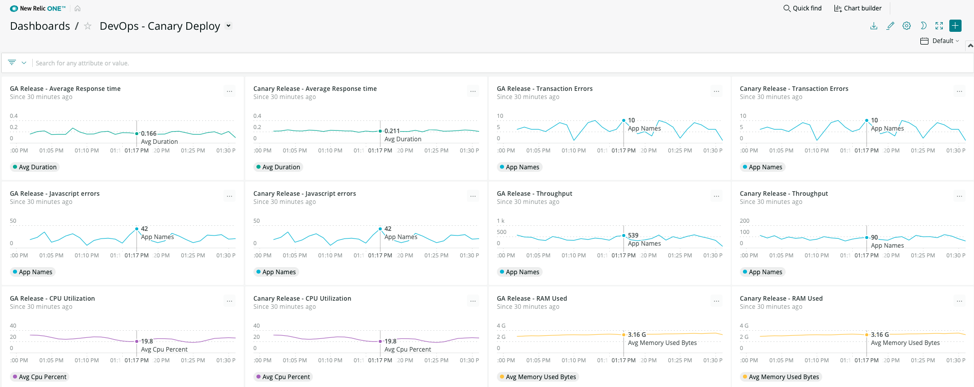Open options menu for GA Release - Average Response time
The height and width of the screenshot is (387, 974).
(230, 91)
